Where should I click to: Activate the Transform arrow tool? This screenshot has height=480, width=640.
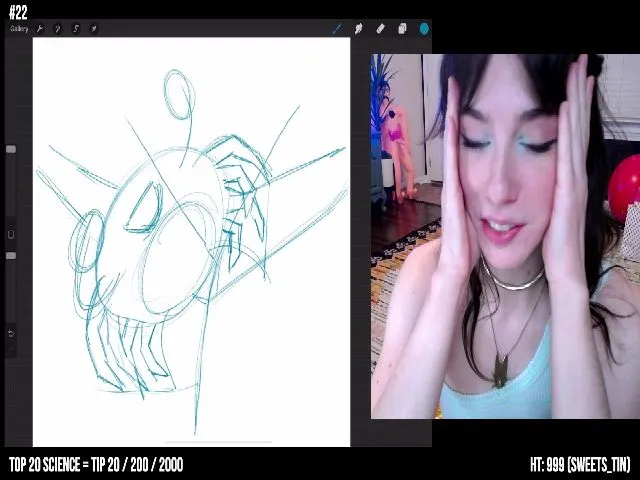tap(94, 29)
